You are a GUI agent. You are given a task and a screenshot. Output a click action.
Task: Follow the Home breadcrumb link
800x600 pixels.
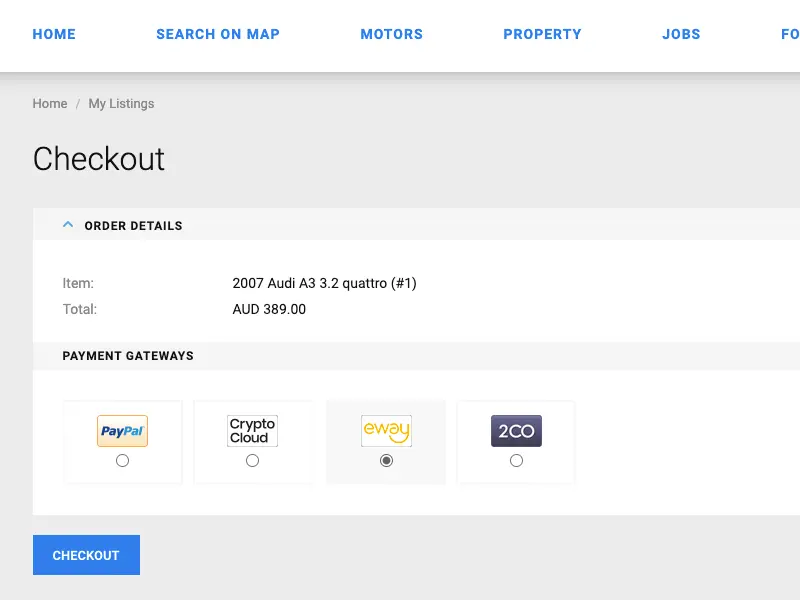(50, 104)
